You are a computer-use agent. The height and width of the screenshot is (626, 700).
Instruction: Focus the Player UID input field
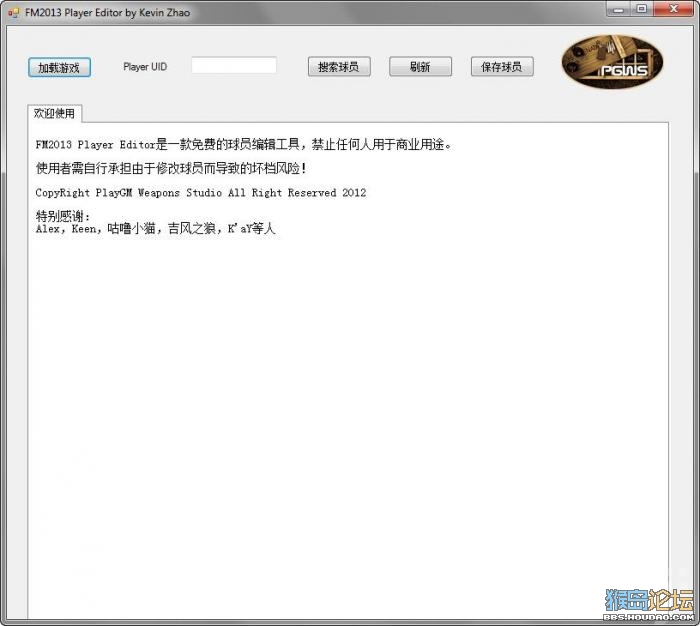[x=234, y=66]
